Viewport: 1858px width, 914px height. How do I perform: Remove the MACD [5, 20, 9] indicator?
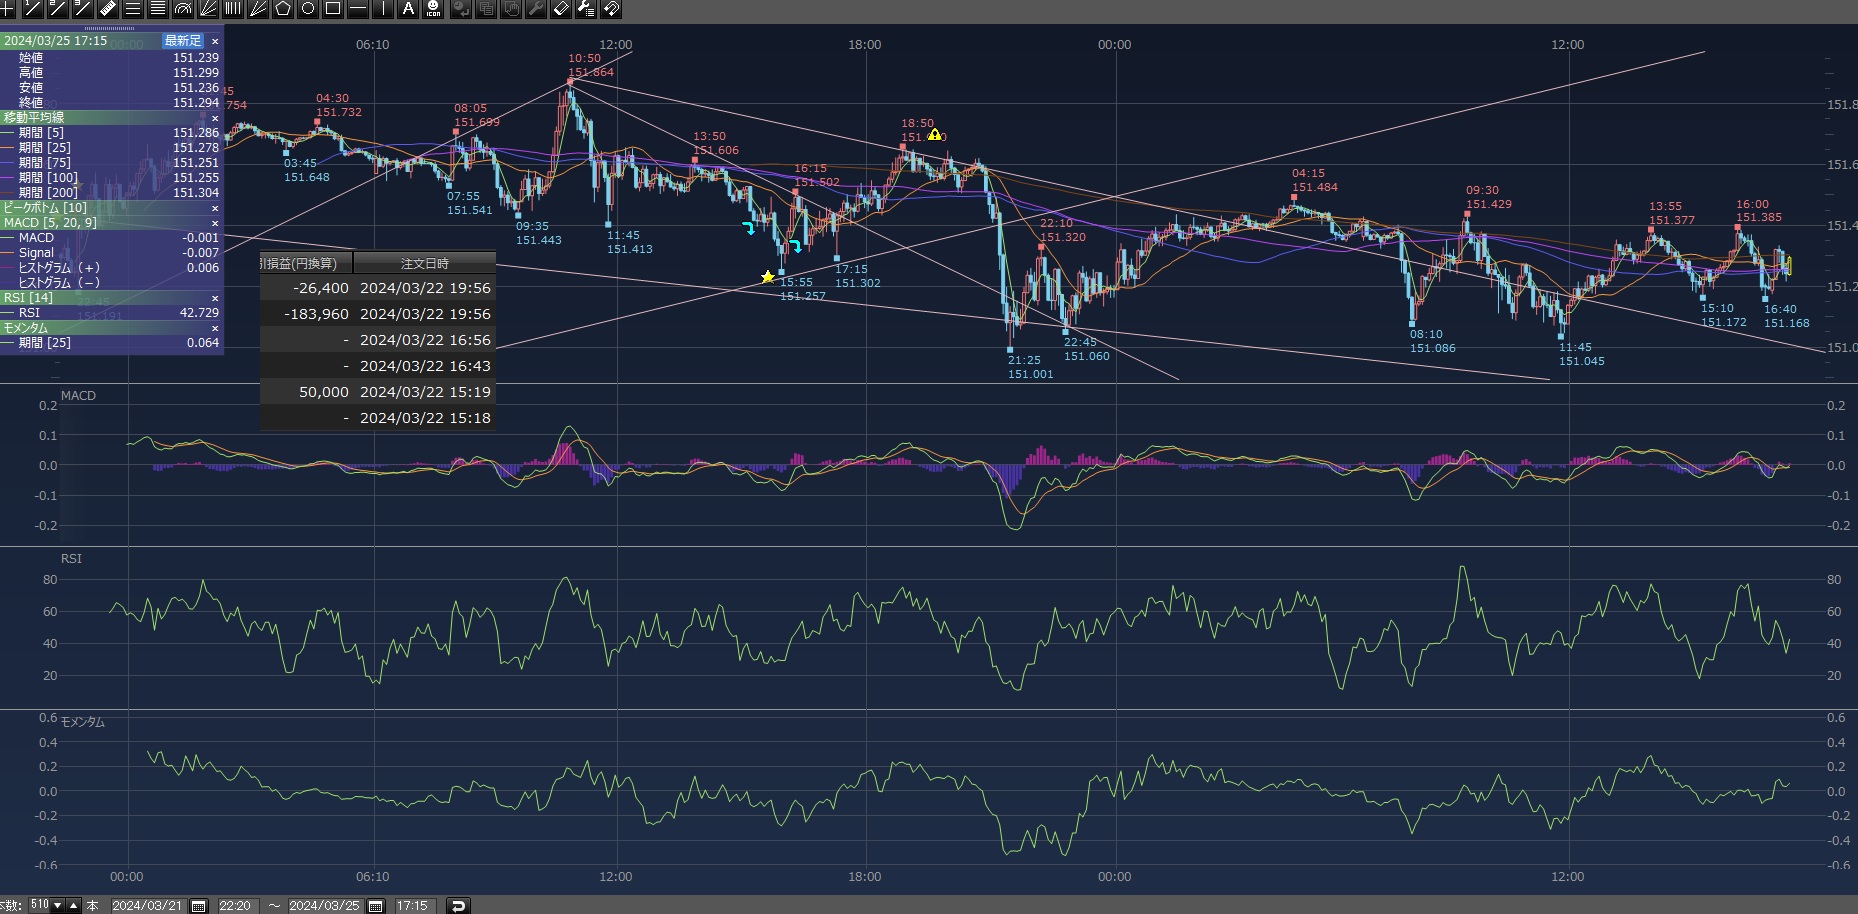[215, 223]
